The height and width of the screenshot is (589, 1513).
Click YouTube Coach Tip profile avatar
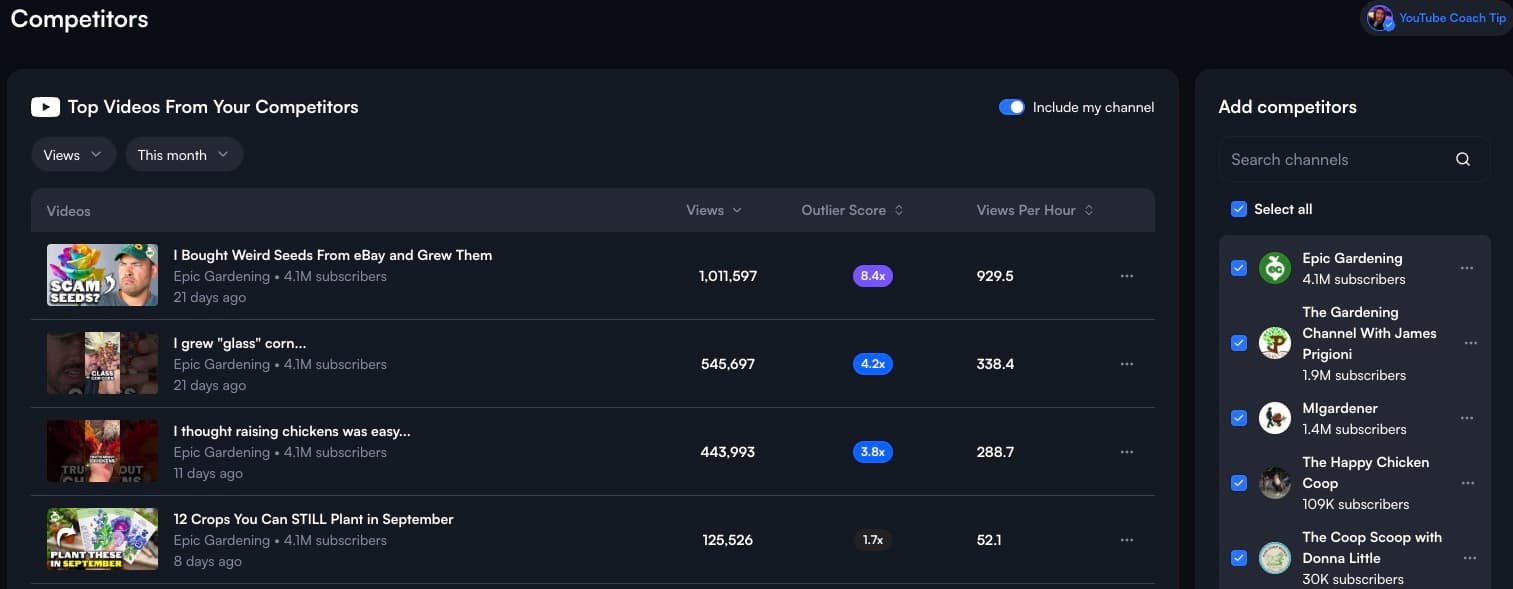click(x=1380, y=18)
